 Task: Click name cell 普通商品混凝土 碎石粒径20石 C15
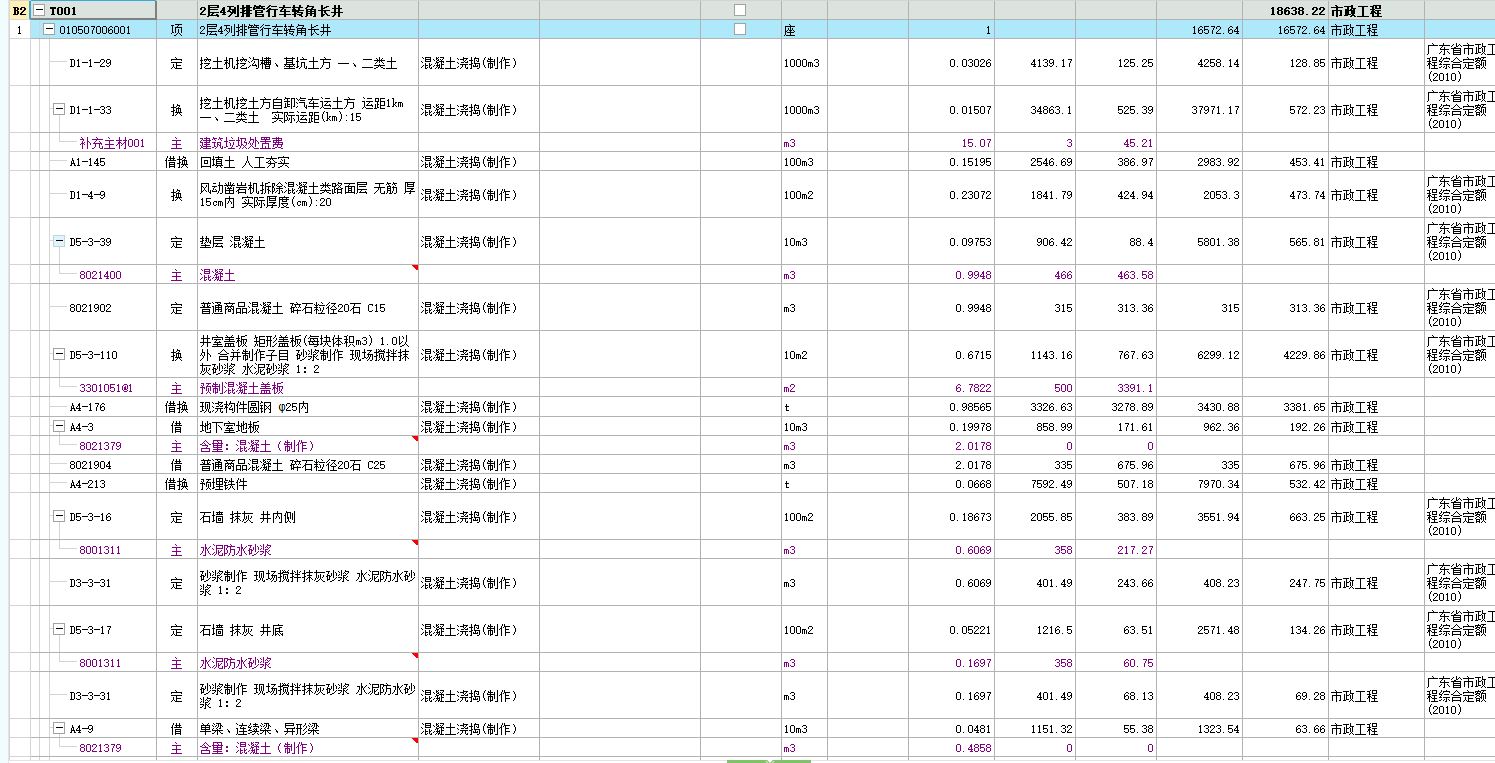tap(292, 308)
